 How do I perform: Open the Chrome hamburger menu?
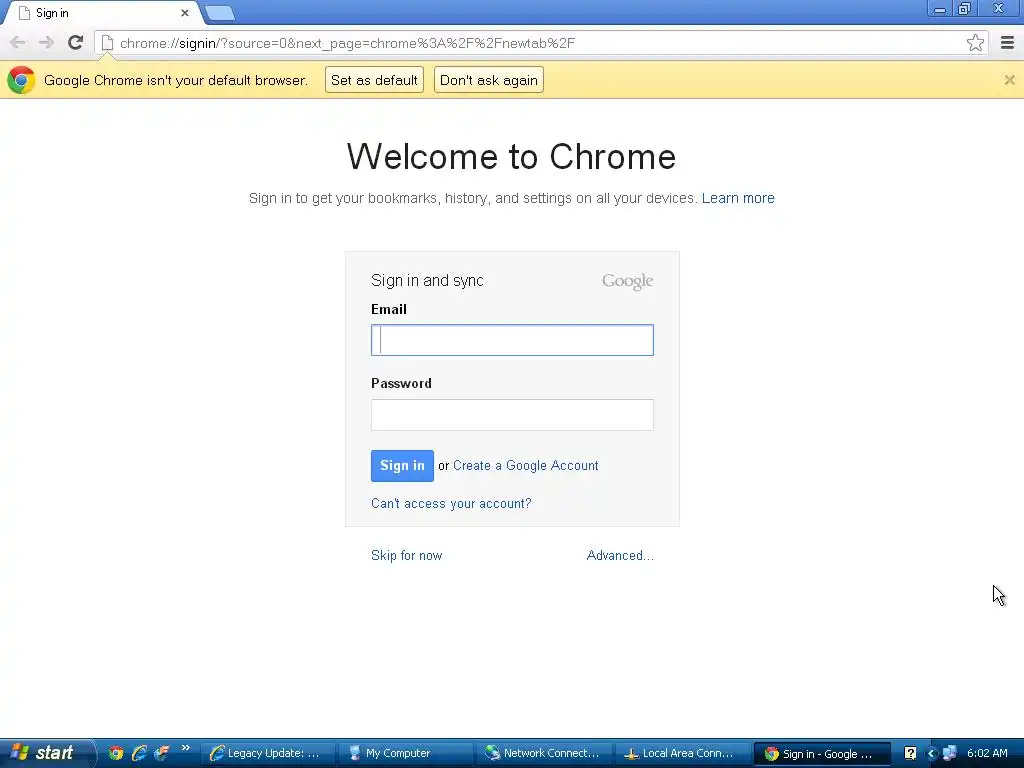click(x=1008, y=43)
